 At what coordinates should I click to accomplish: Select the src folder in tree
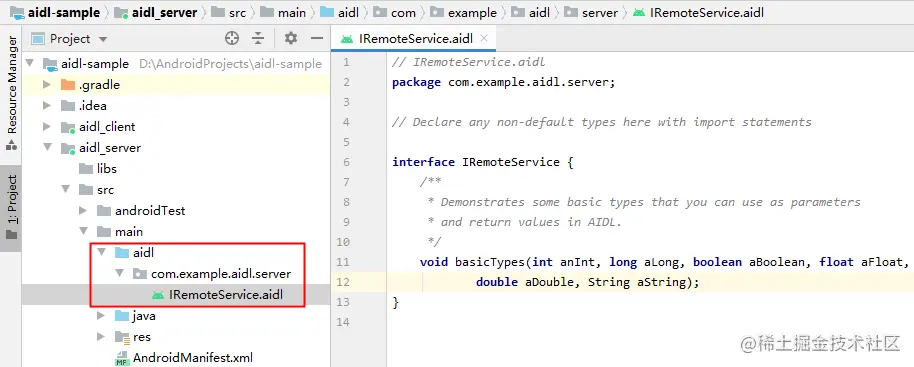[x=106, y=189]
